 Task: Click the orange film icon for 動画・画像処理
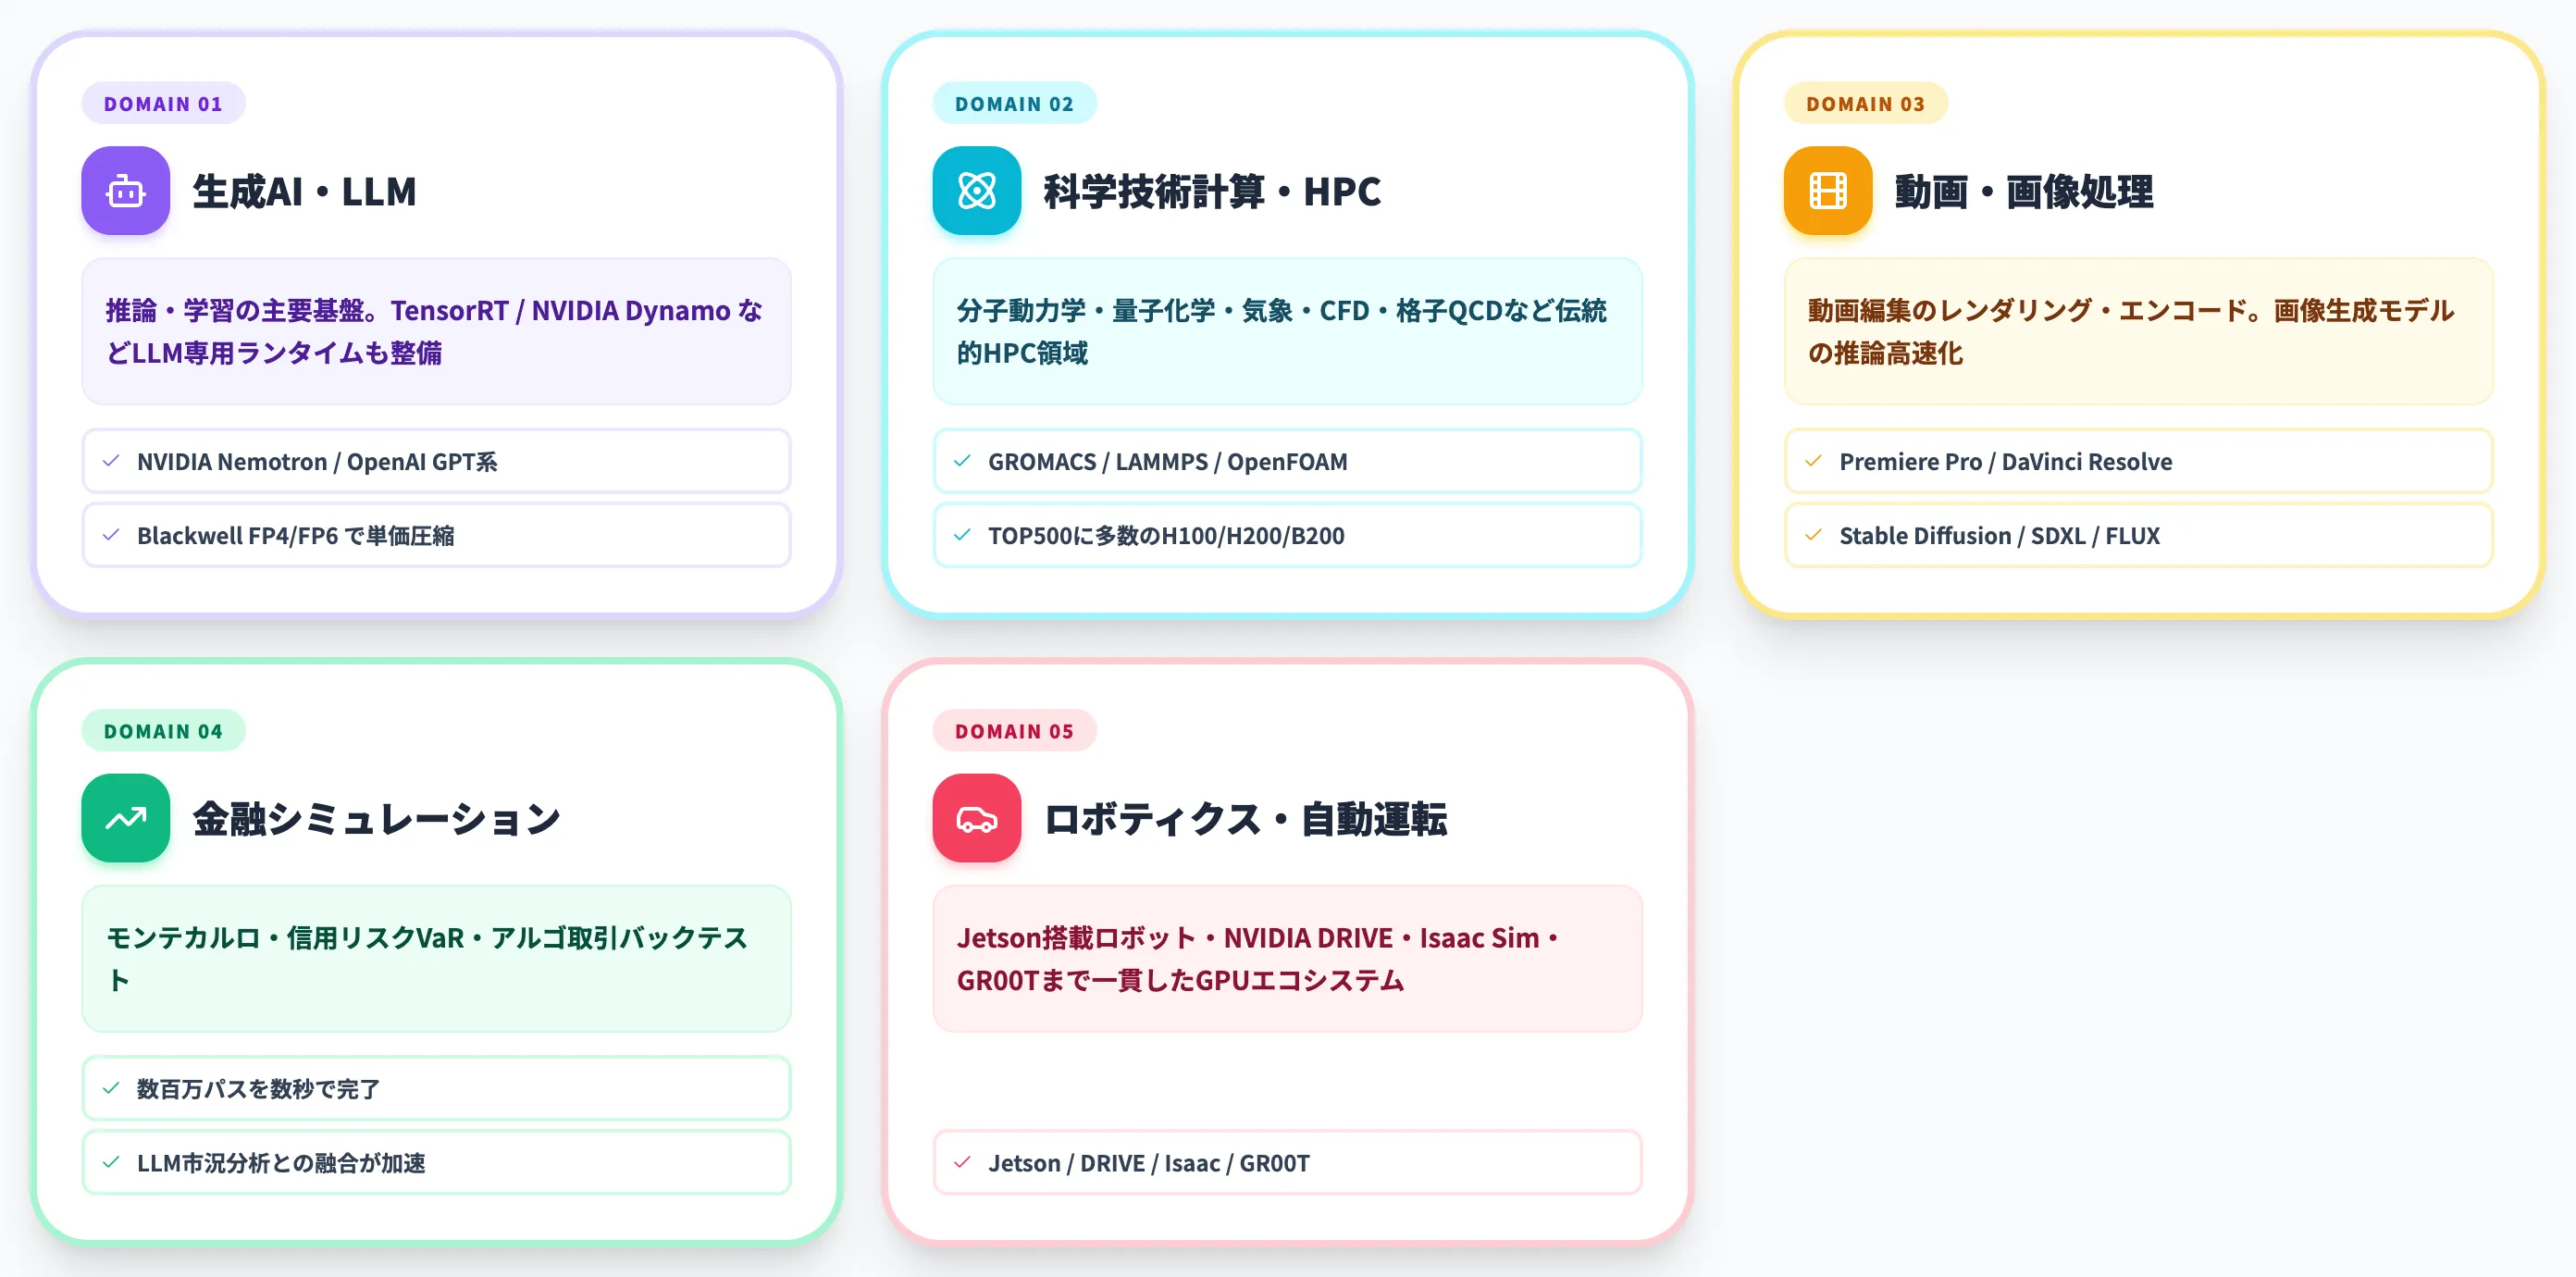click(1828, 191)
